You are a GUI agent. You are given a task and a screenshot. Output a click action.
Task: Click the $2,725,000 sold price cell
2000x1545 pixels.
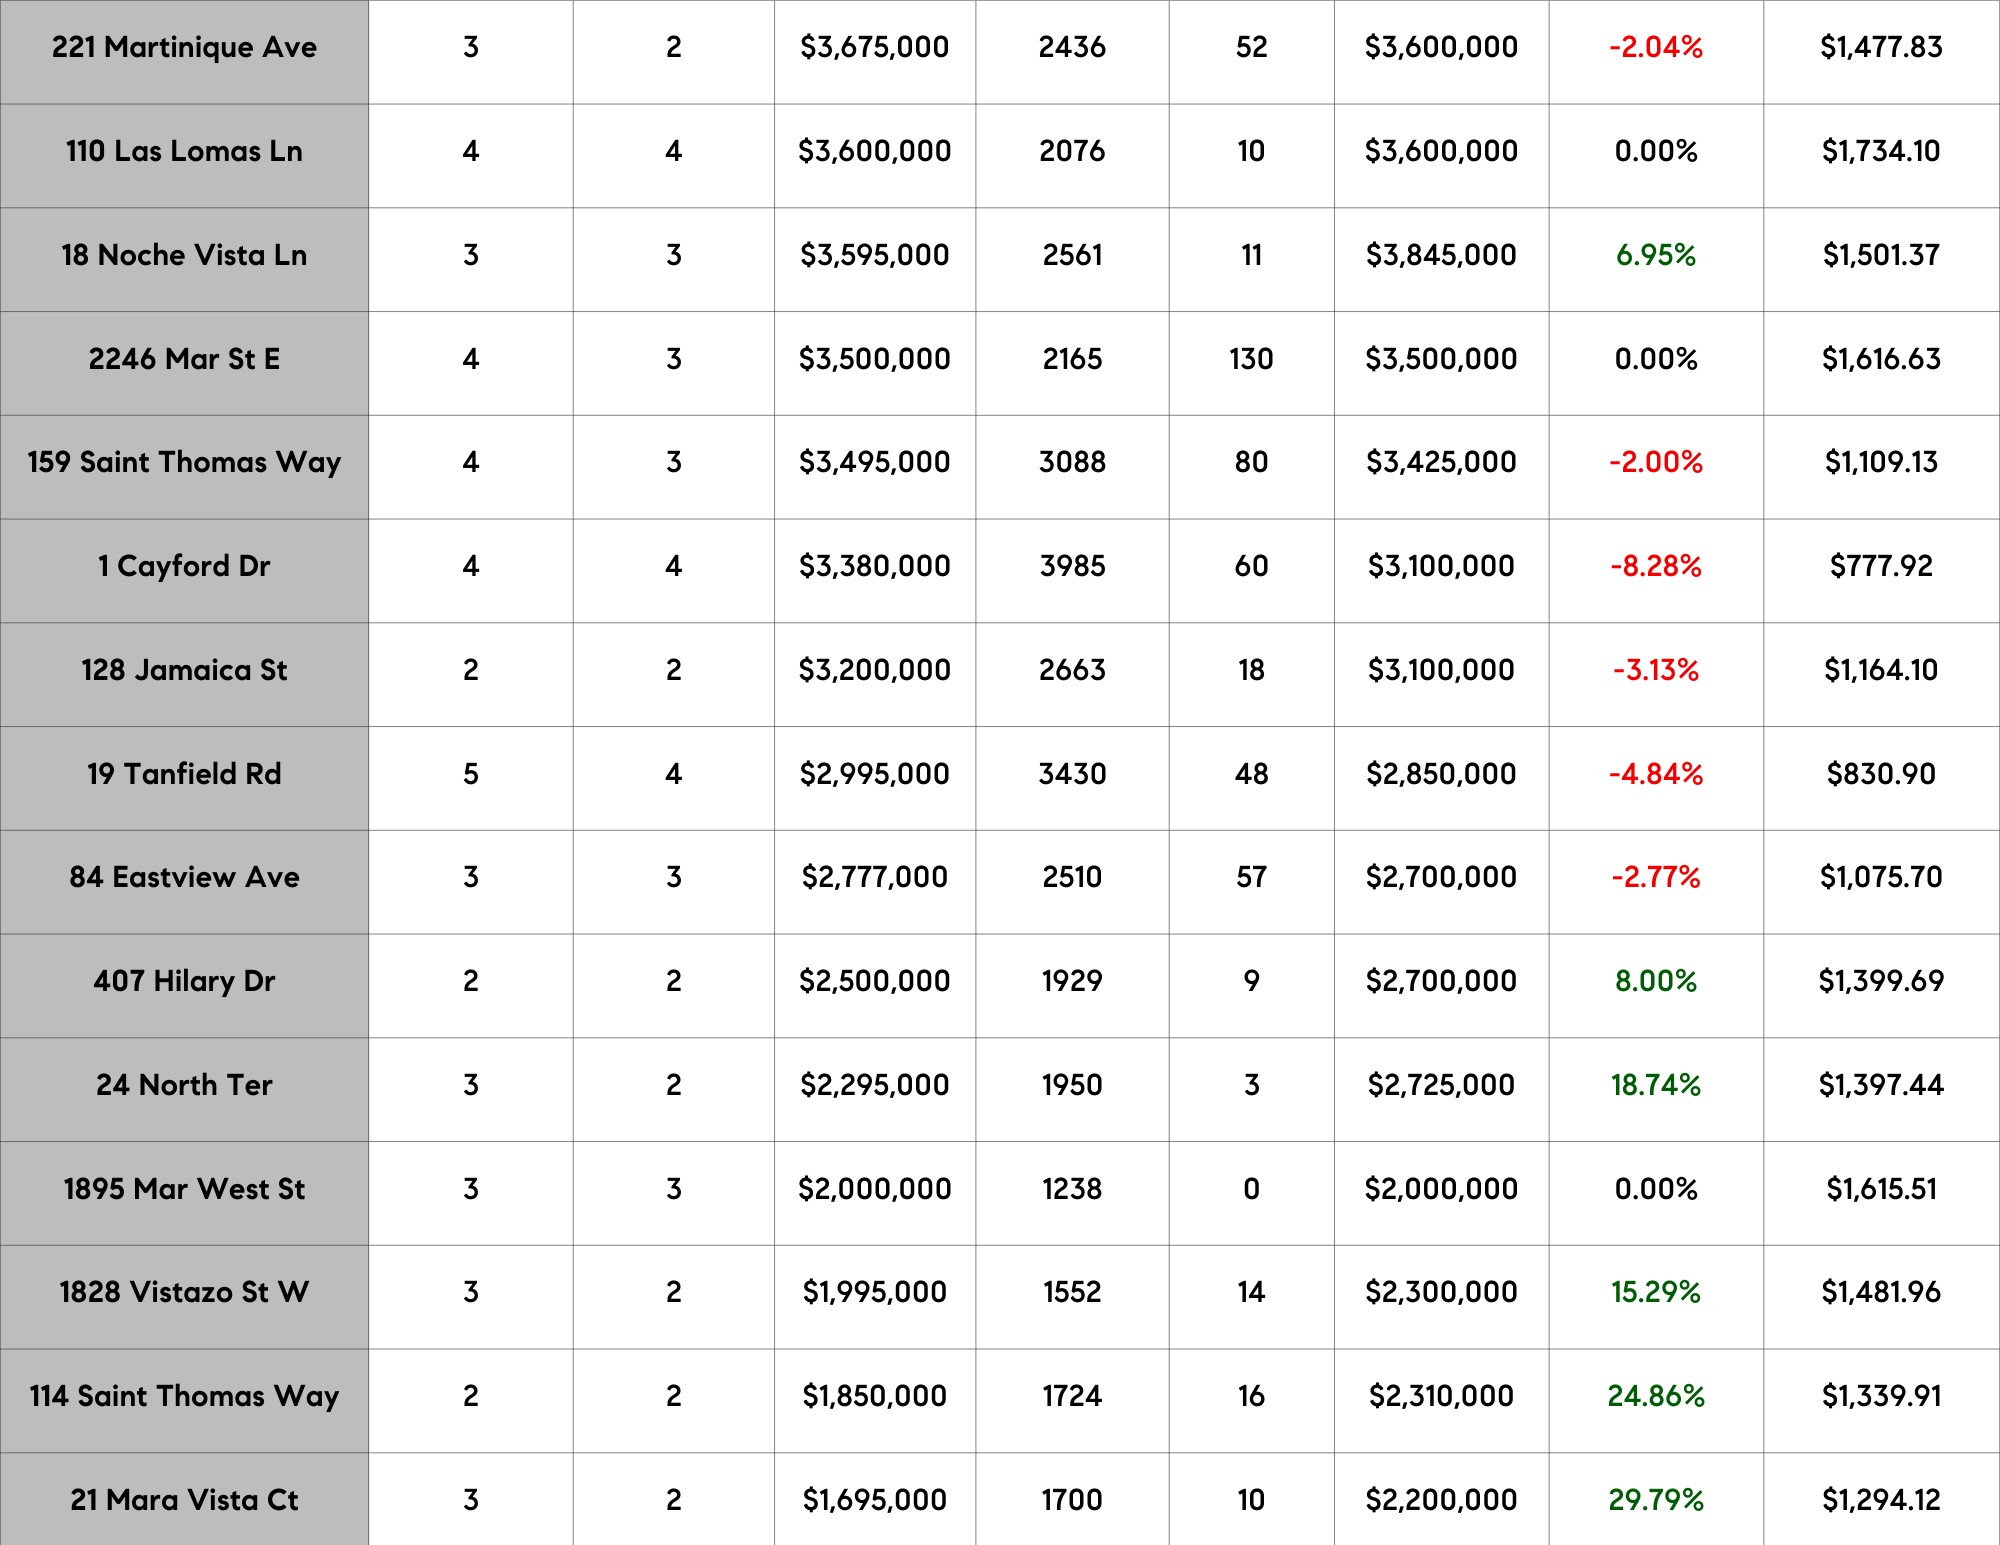(x=1441, y=1085)
